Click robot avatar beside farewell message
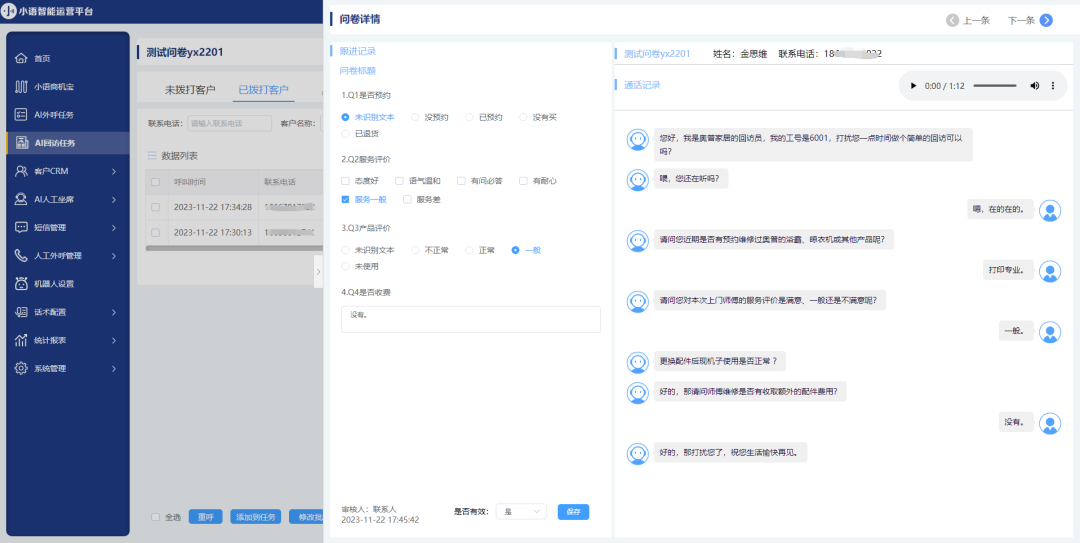Screen dimensions: 1080x543 637,453
